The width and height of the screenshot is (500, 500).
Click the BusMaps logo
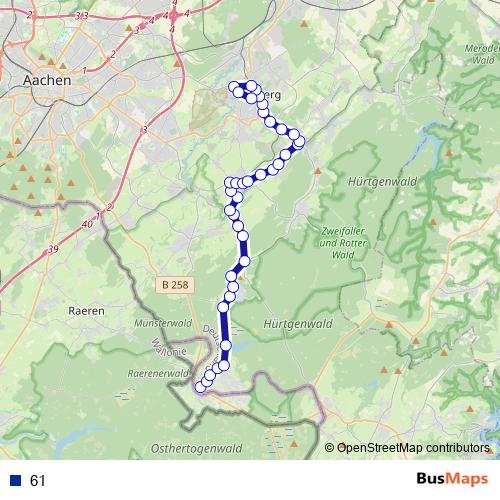[452, 479]
